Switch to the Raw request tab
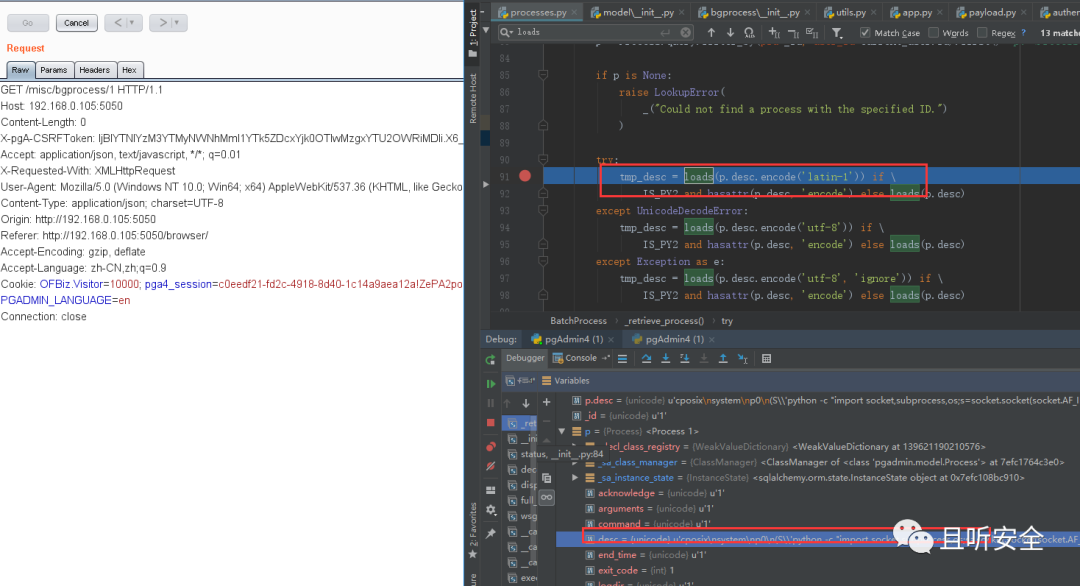Screen dimensions: 1080x586 tap(21, 70)
